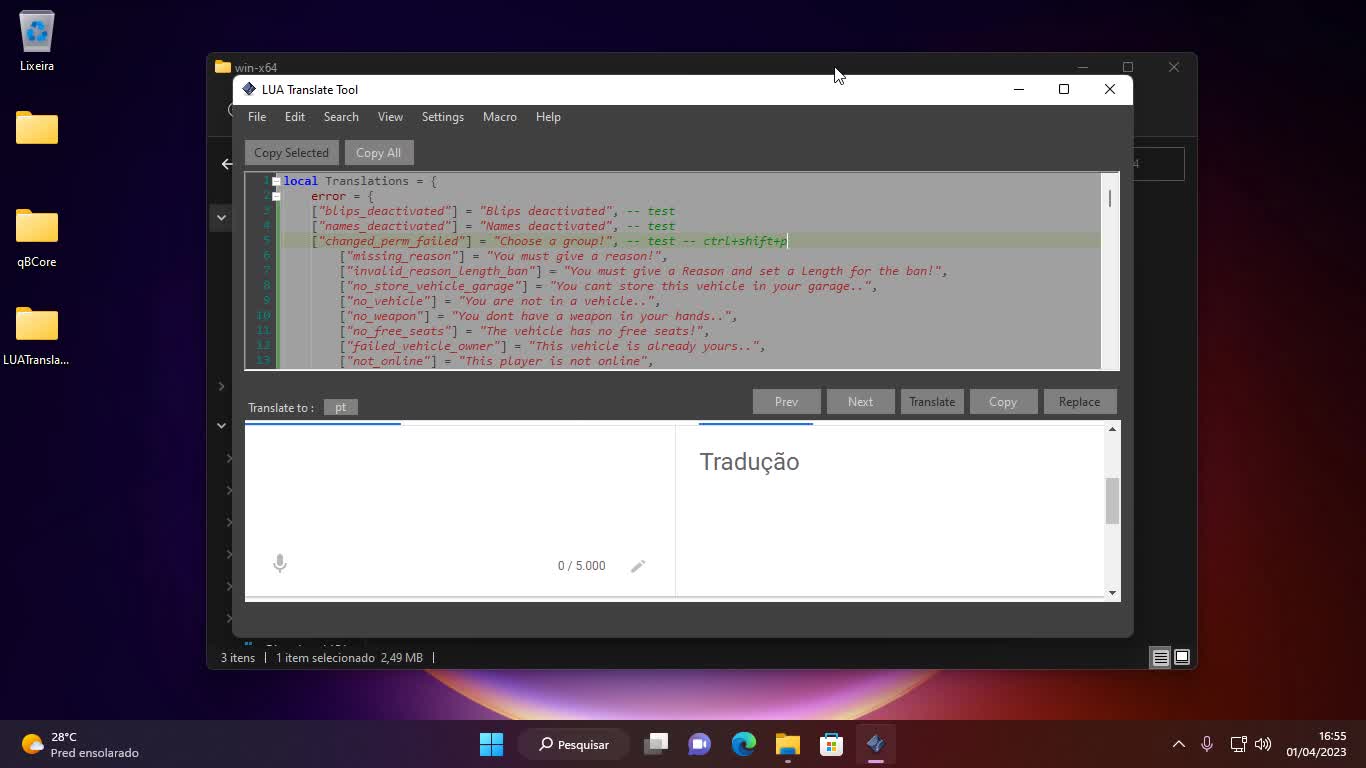
Task: Click the microphone voice input icon
Action: [280, 564]
